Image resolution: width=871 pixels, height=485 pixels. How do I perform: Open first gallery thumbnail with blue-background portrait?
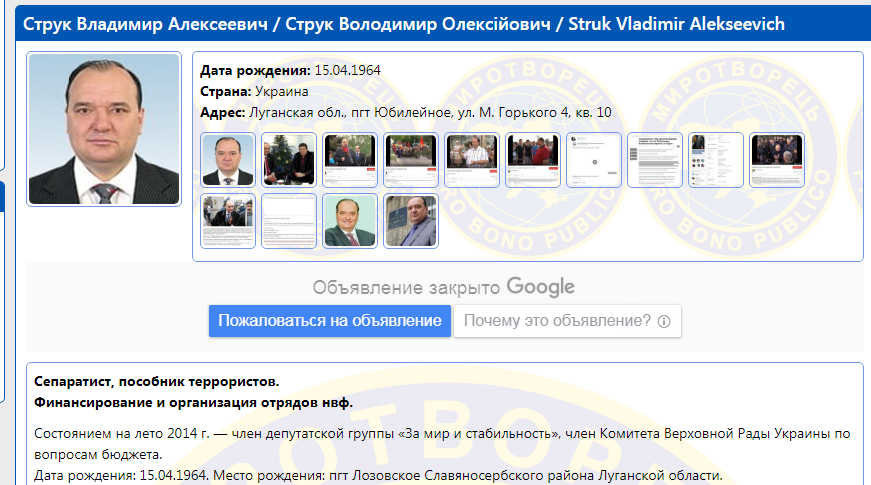(228, 160)
